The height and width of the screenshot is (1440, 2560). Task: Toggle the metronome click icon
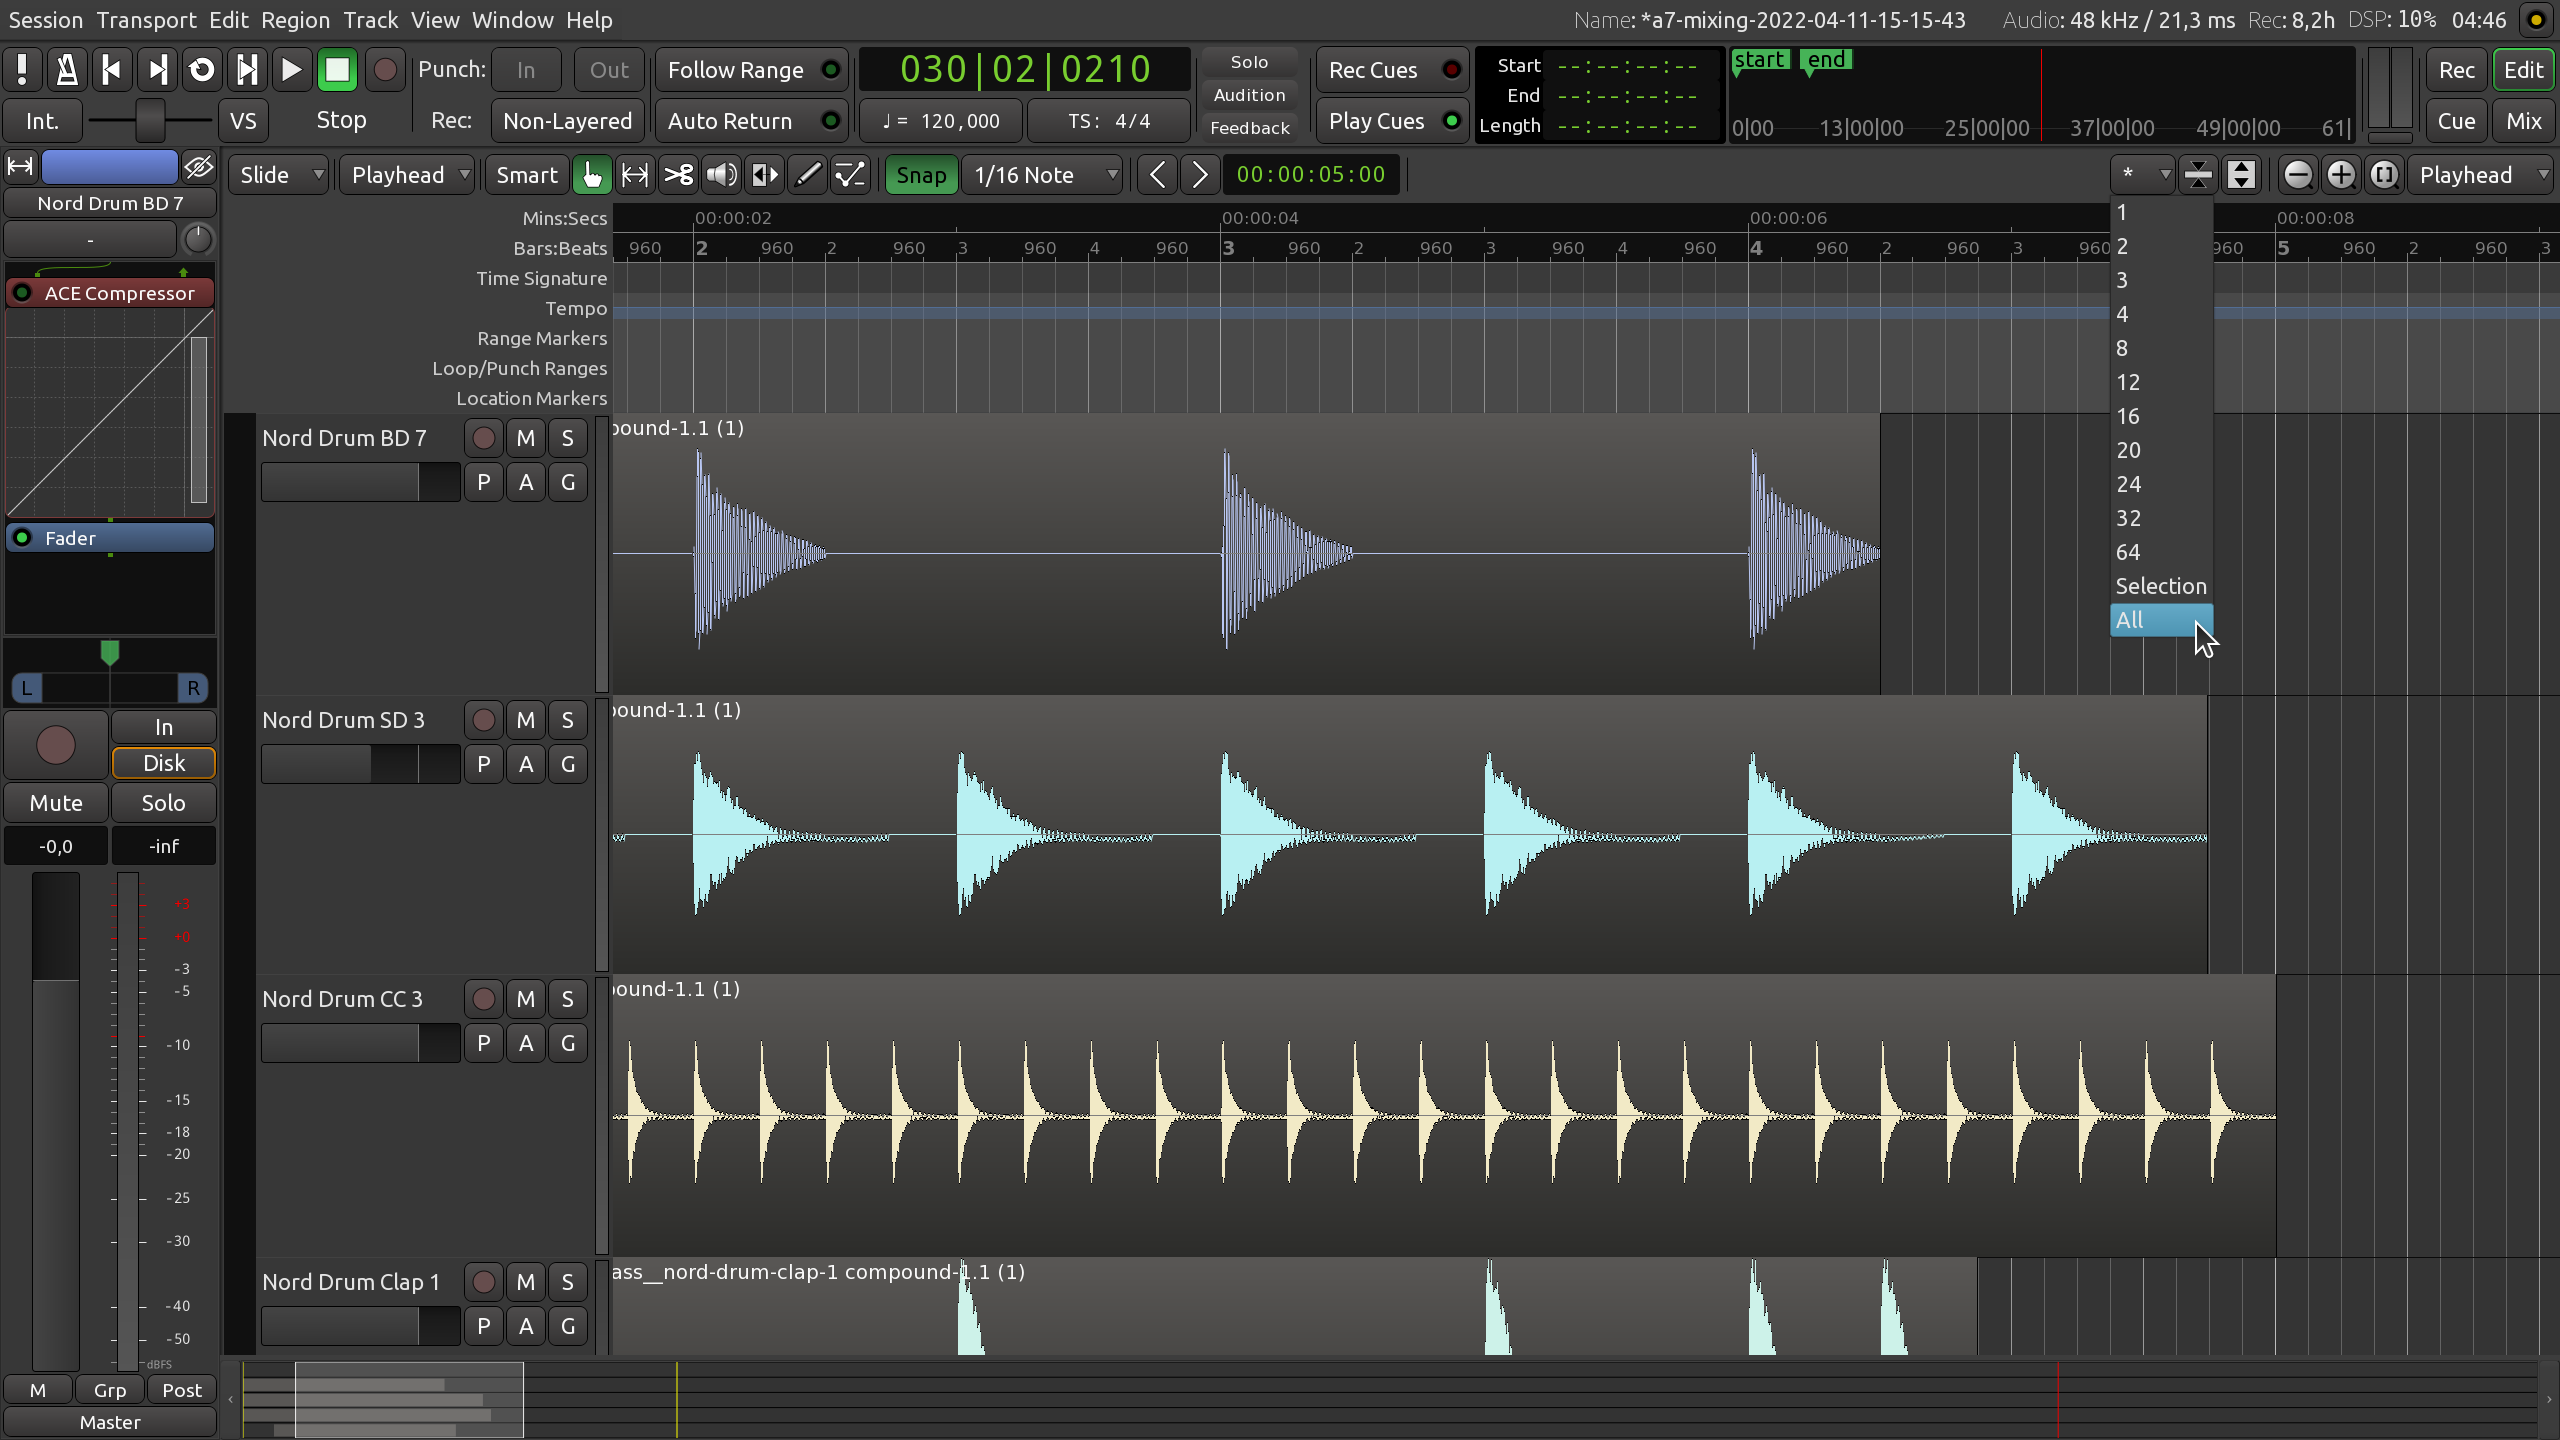pyautogui.click(x=67, y=70)
